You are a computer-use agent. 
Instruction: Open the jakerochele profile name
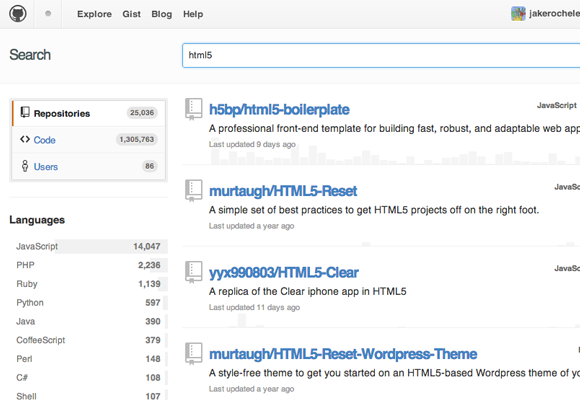554,14
